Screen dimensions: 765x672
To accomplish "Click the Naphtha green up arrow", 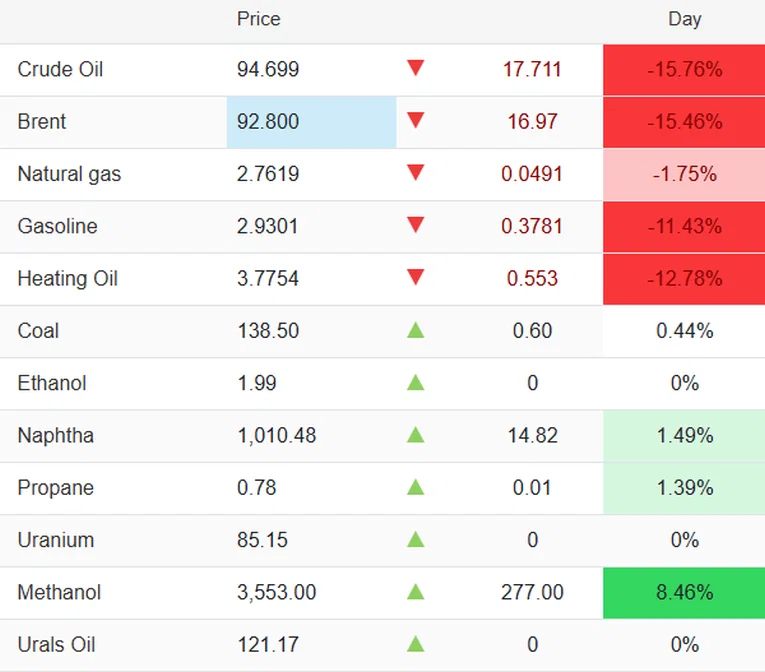I will (x=416, y=435).
